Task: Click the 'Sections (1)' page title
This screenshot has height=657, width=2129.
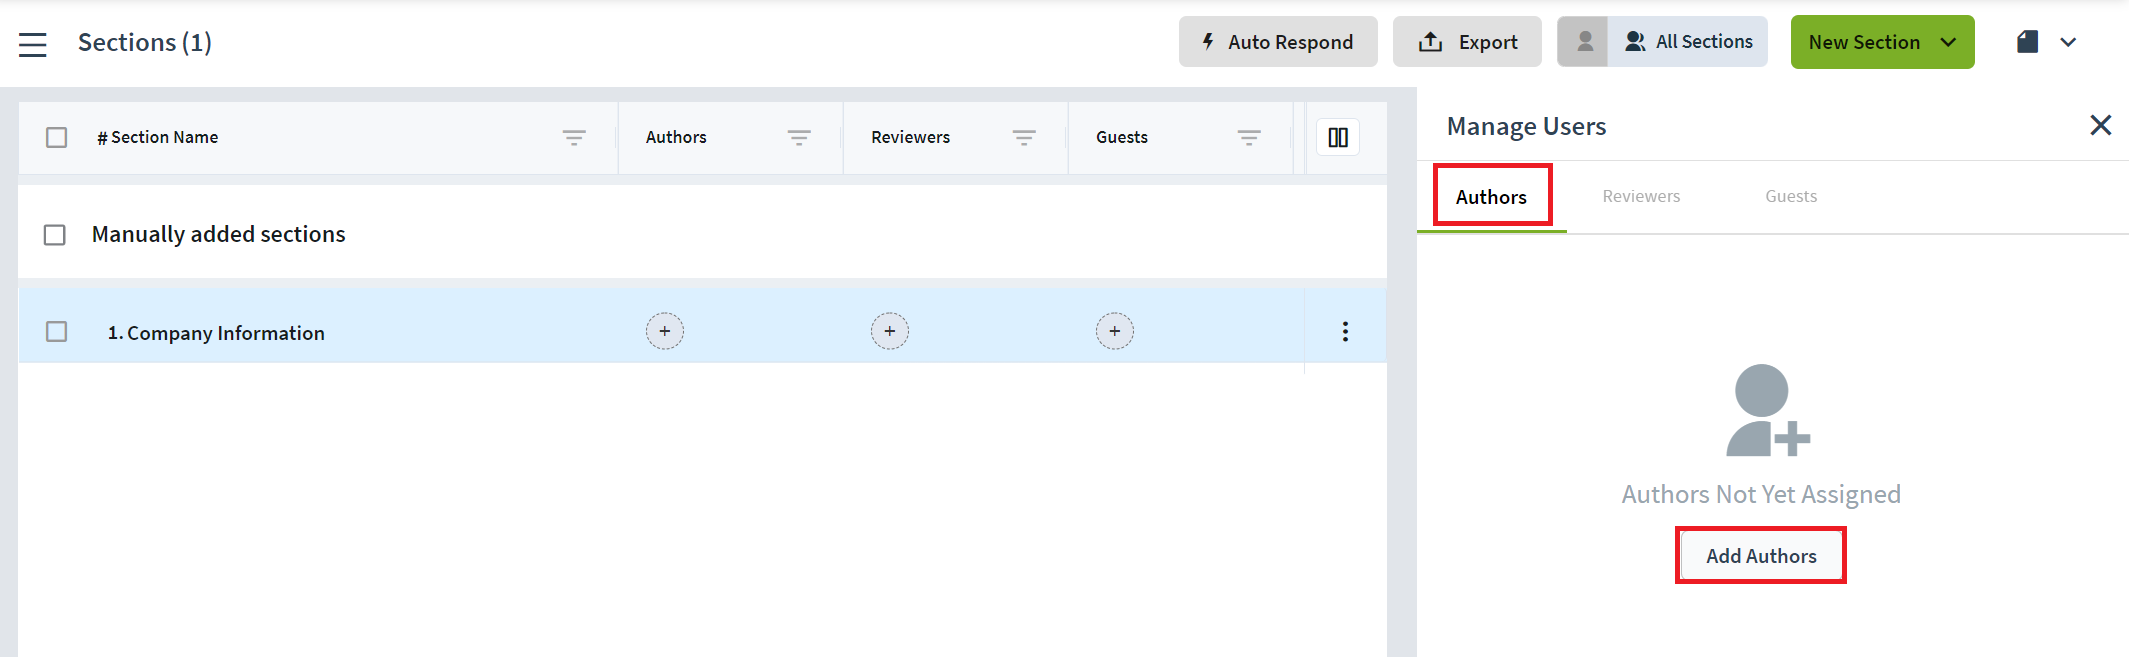Action: tap(145, 42)
